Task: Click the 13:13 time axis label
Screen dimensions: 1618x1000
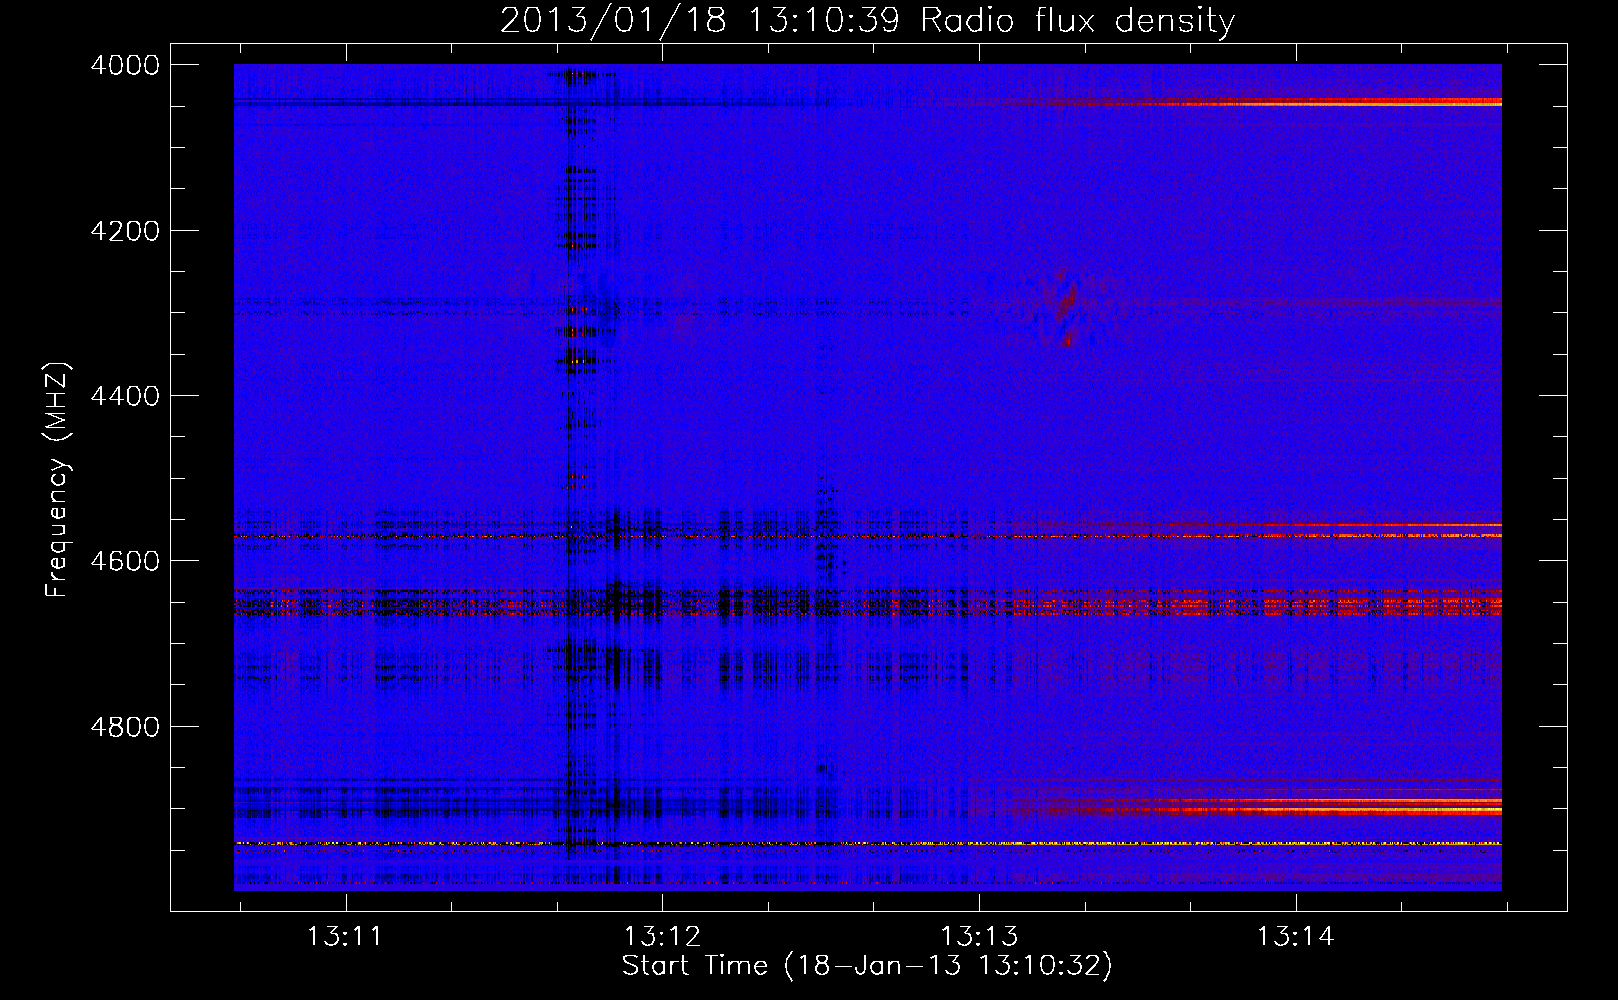Action: 979,937
